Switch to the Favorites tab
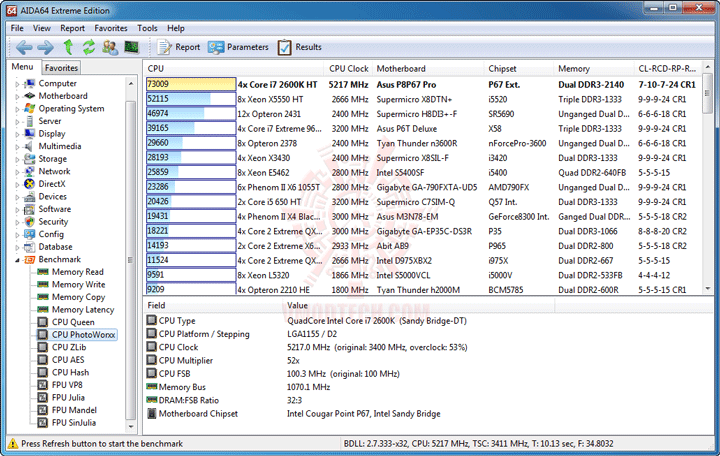The width and height of the screenshot is (720, 456). tap(61, 68)
